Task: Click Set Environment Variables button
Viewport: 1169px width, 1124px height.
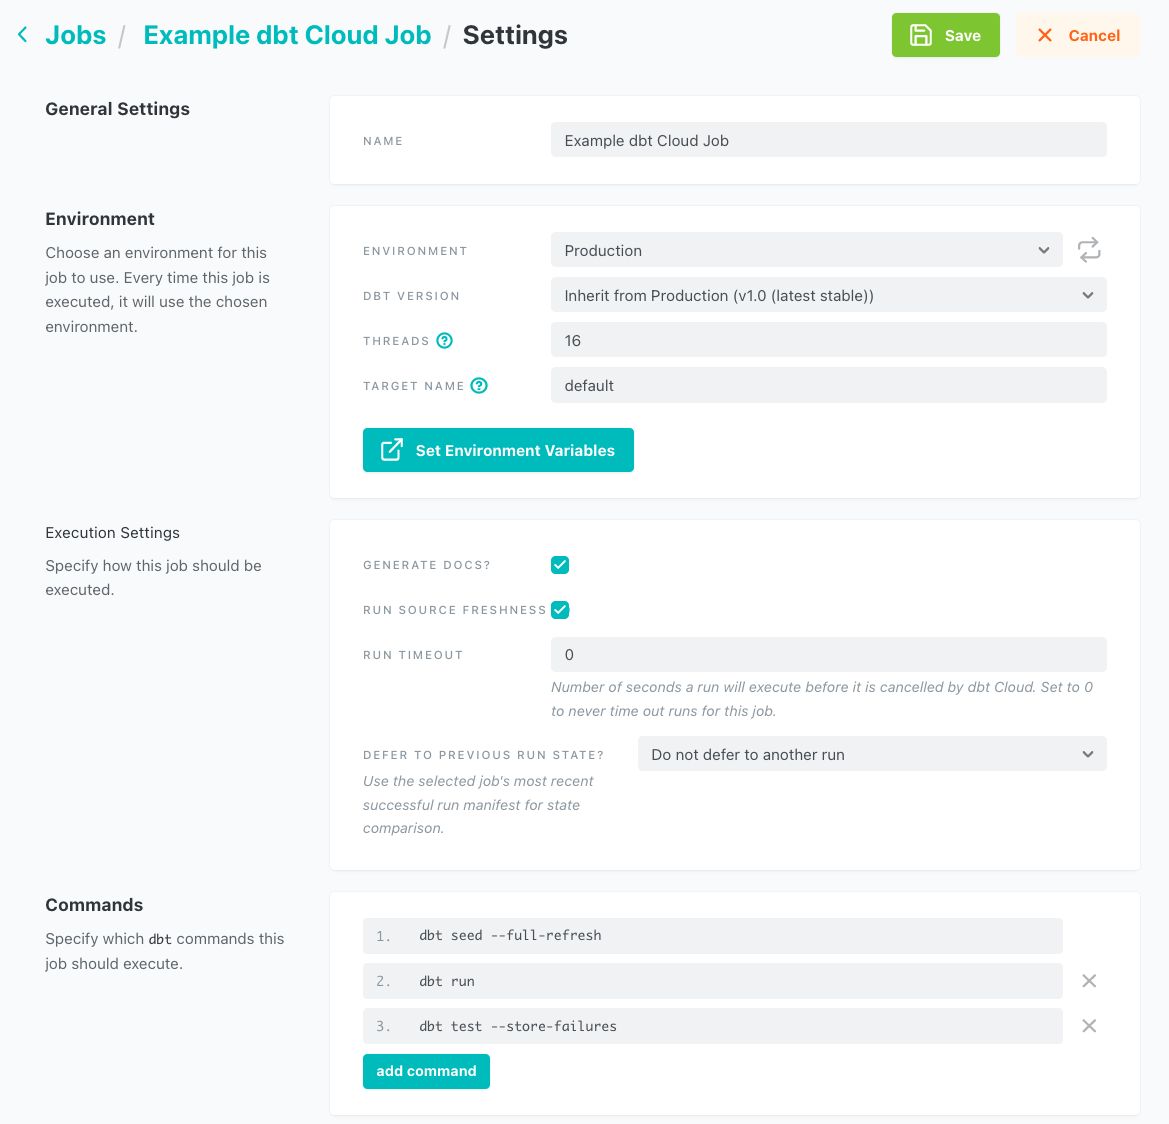Action: 498,450
